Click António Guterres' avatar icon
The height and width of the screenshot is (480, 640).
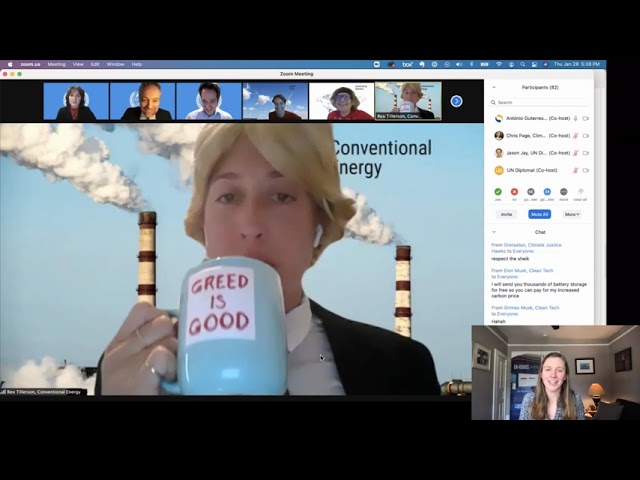click(x=499, y=118)
